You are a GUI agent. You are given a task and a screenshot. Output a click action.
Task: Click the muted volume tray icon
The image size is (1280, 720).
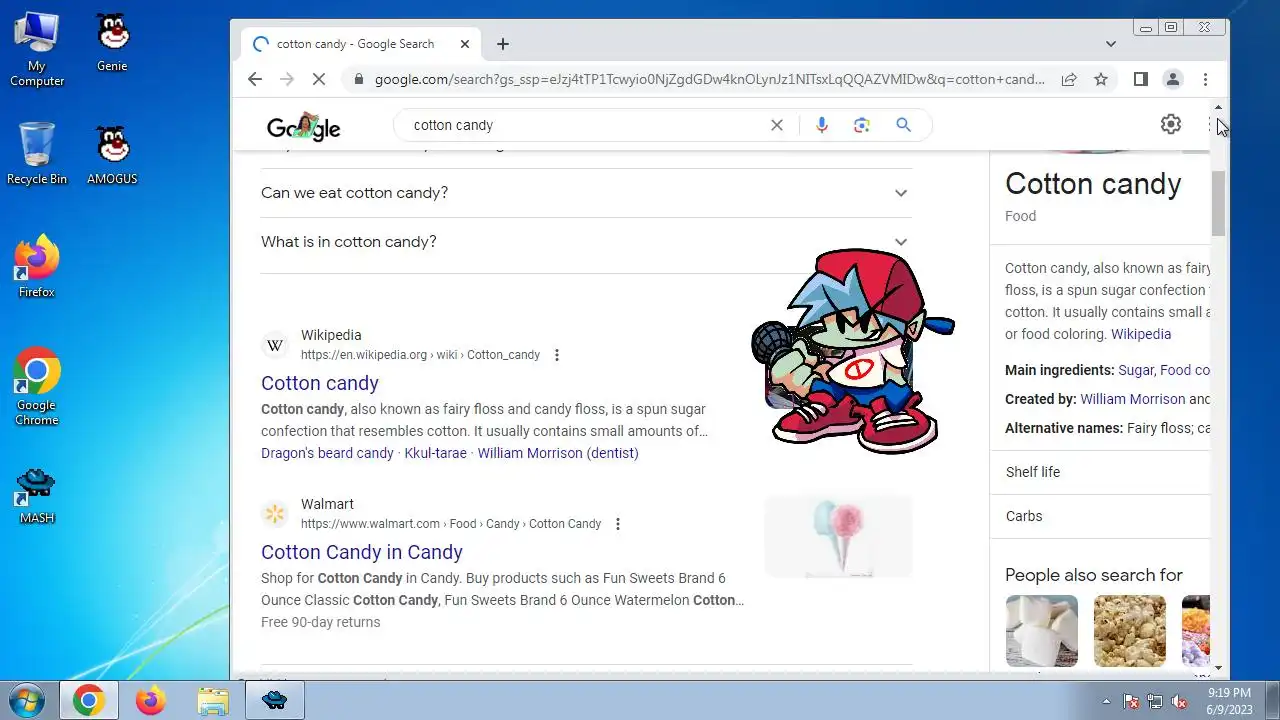point(1179,701)
